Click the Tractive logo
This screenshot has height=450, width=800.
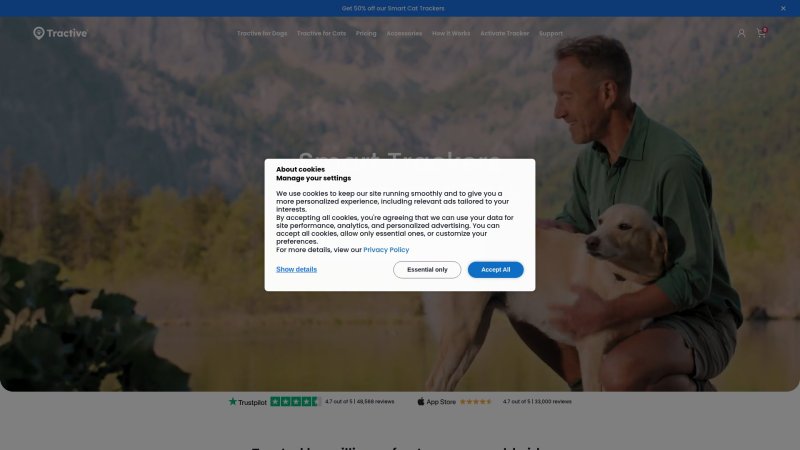click(x=60, y=33)
